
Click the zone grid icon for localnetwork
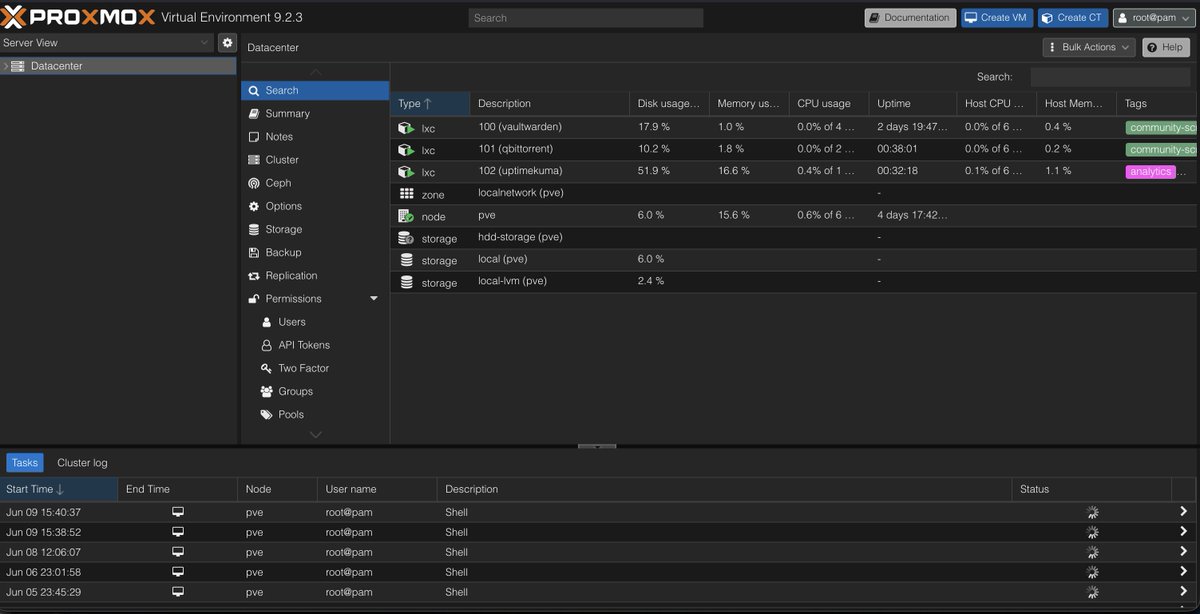(406, 194)
